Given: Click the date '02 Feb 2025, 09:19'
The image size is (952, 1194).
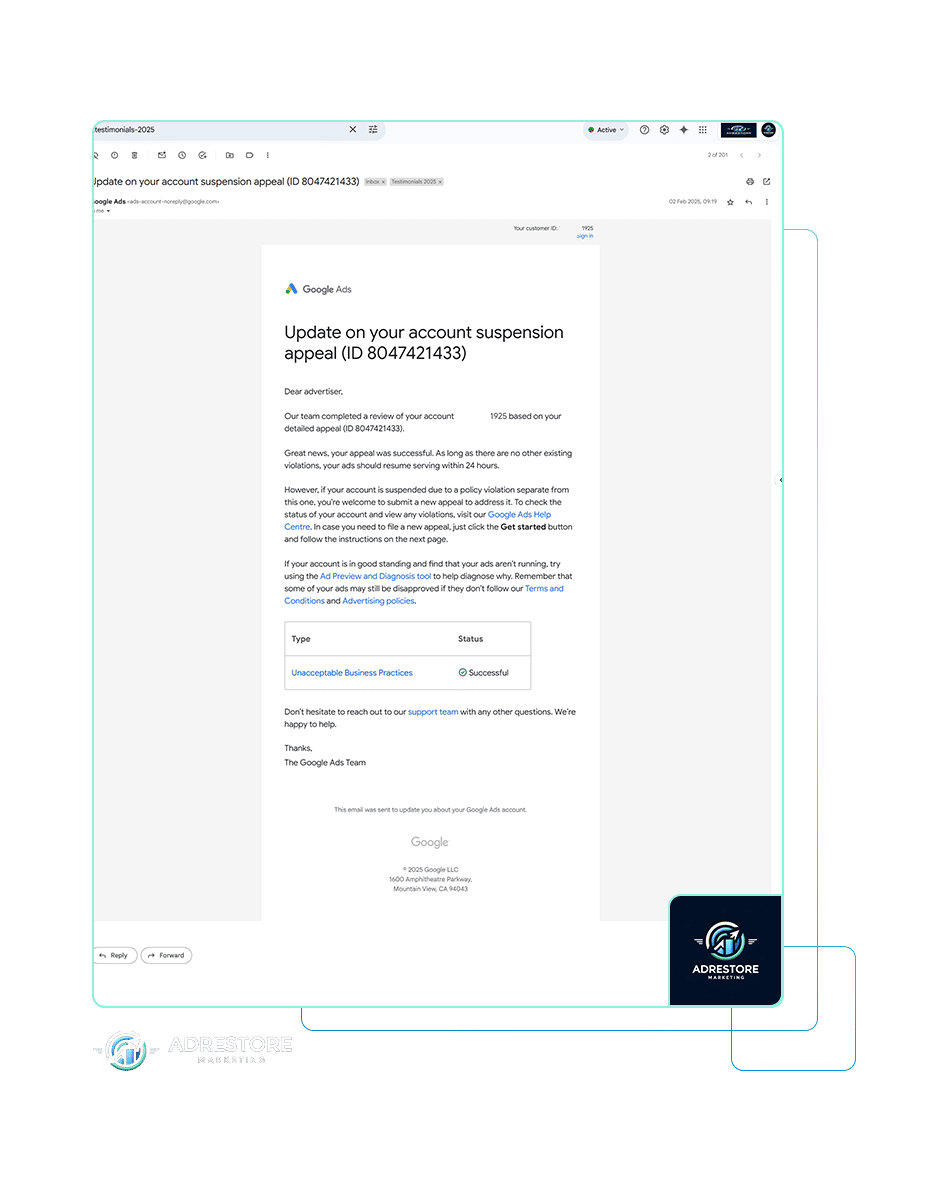Looking at the screenshot, I should click(x=692, y=202).
